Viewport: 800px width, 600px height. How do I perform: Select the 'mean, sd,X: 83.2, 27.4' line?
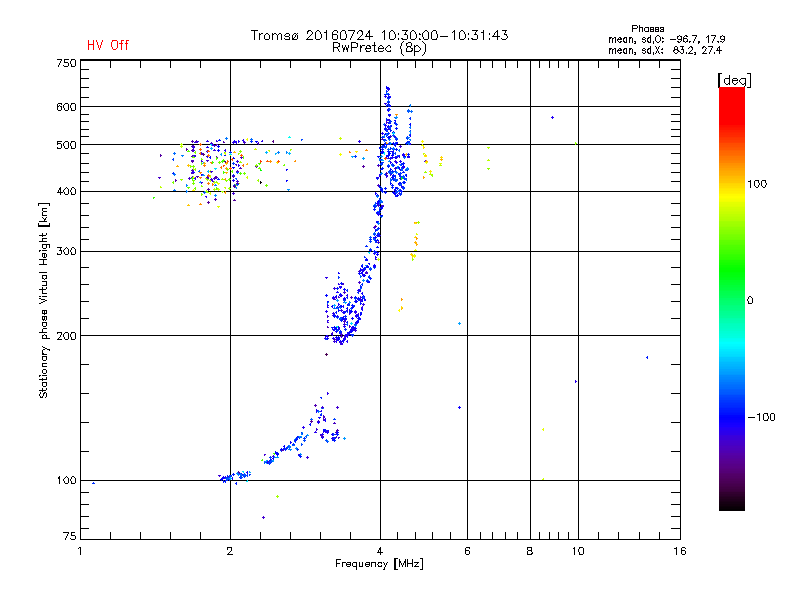[665, 50]
